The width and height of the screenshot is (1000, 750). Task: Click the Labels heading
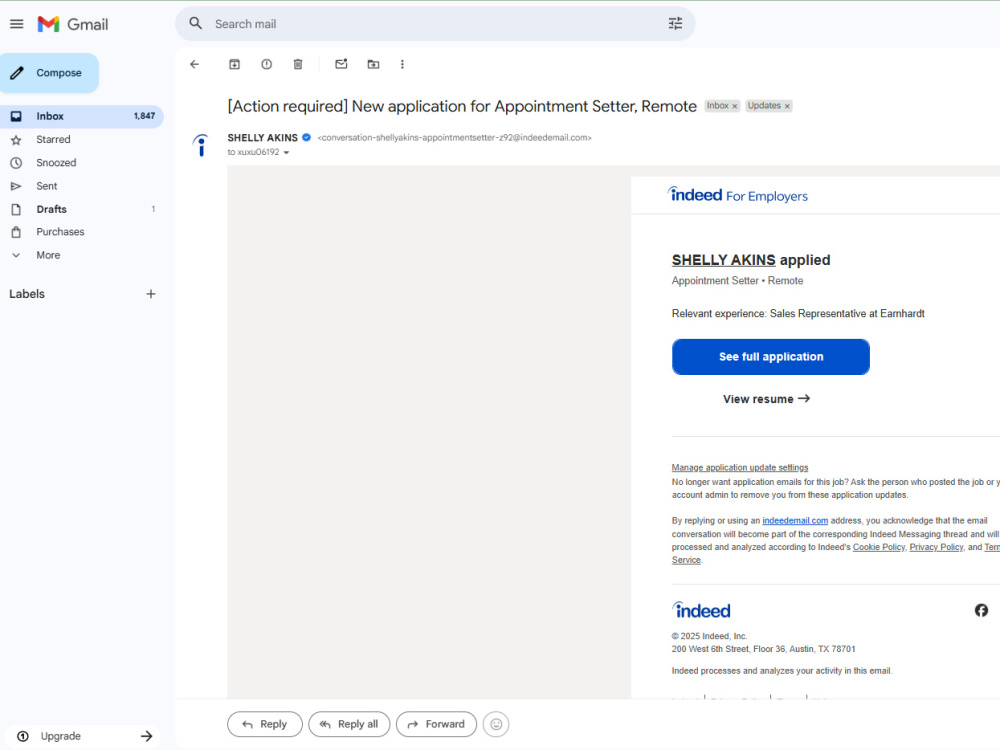pyautogui.click(x=27, y=294)
